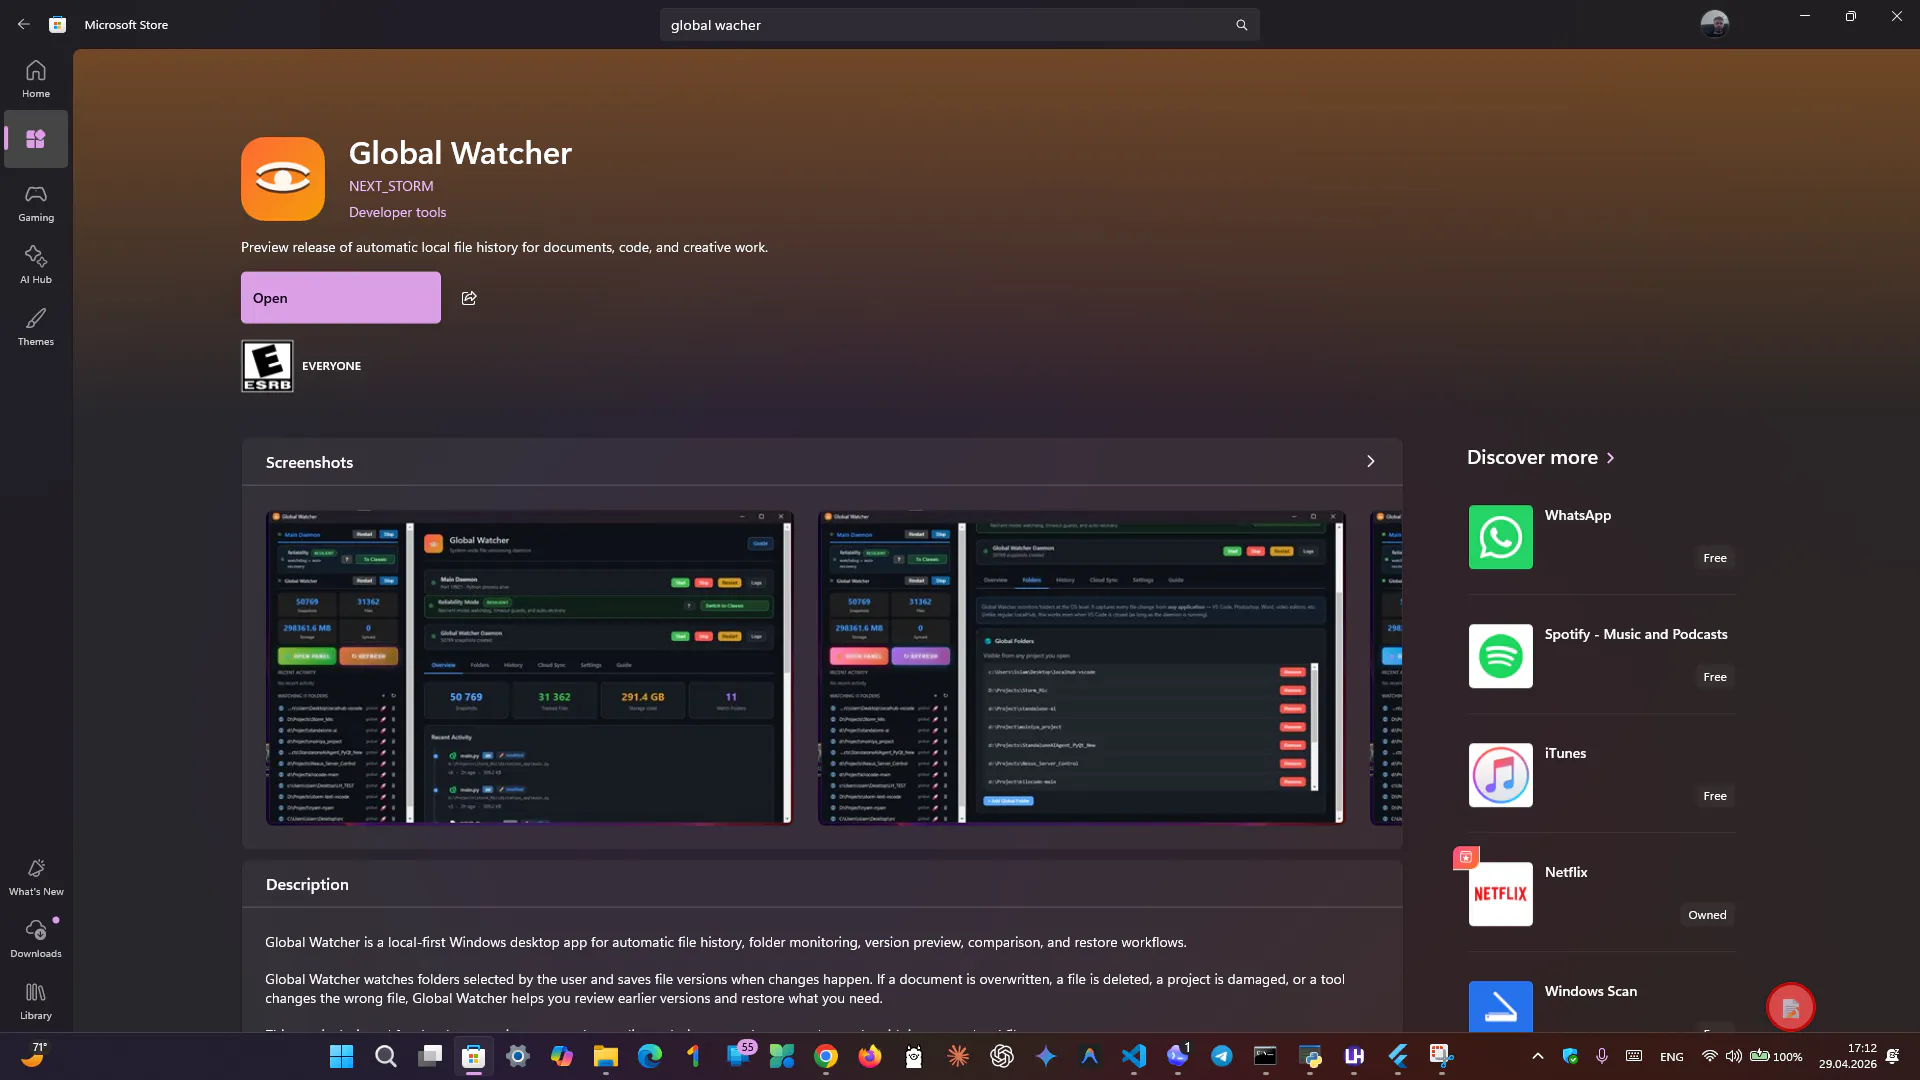Open the Home section in the sidebar
The height and width of the screenshot is (1080, 1920).
(x=36, y=79)
